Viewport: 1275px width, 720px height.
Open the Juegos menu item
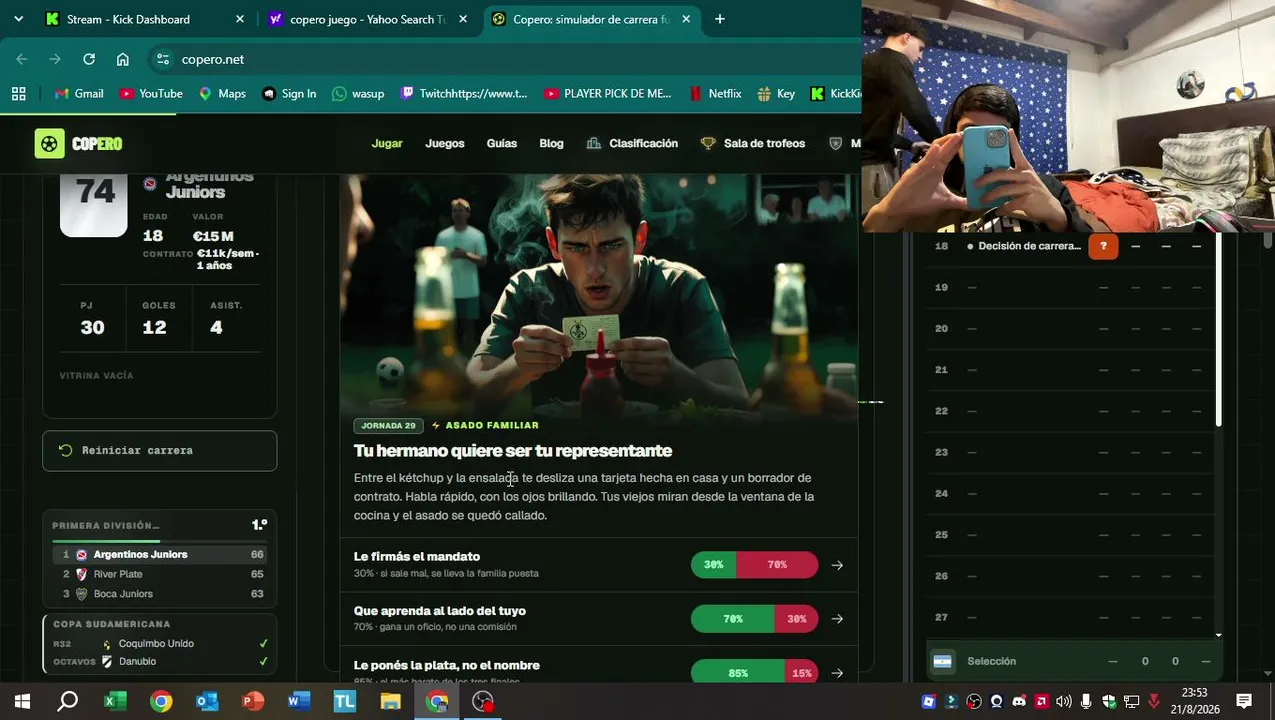(x=445, y=143)
